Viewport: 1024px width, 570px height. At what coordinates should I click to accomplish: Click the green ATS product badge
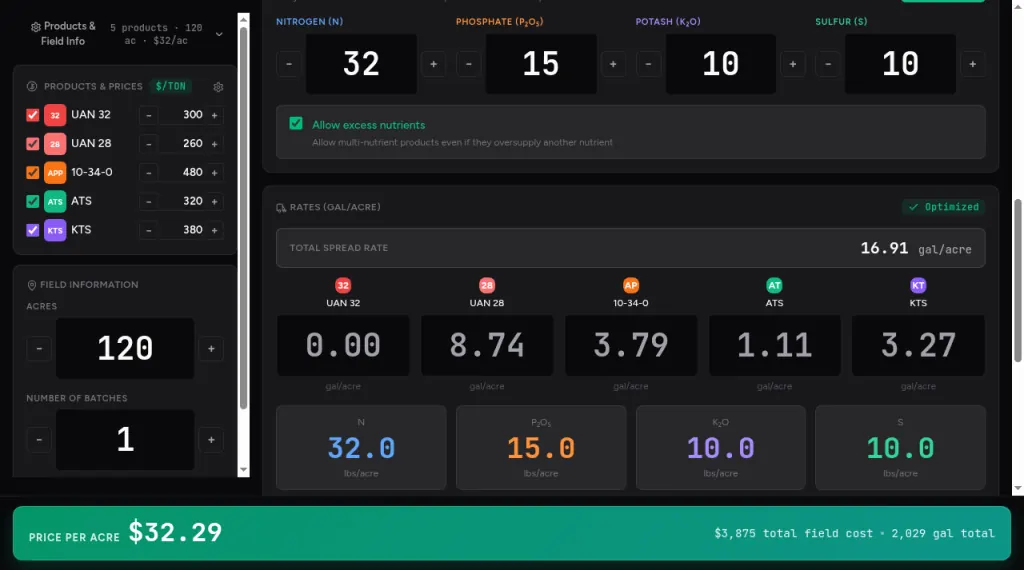[55, 201]
